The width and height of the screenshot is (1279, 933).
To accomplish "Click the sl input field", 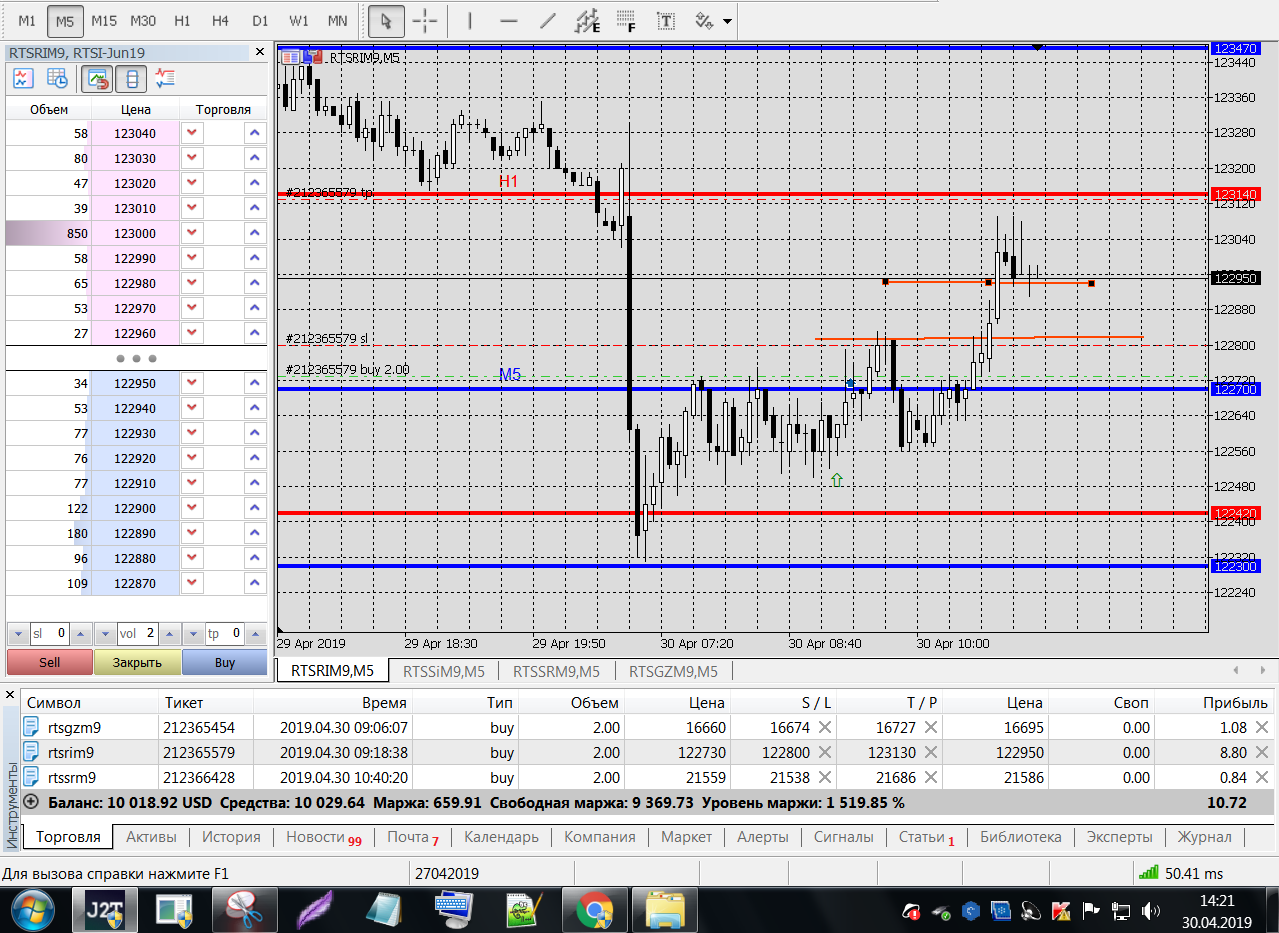I will (50, 633).
